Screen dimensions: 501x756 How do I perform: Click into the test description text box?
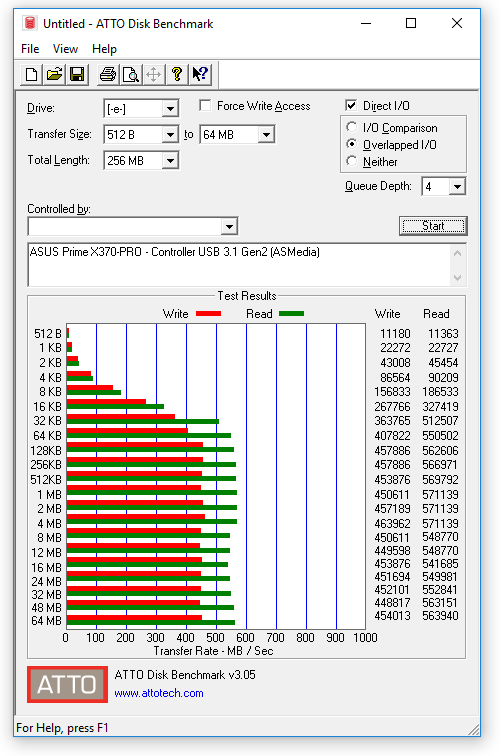click(239, 265)
